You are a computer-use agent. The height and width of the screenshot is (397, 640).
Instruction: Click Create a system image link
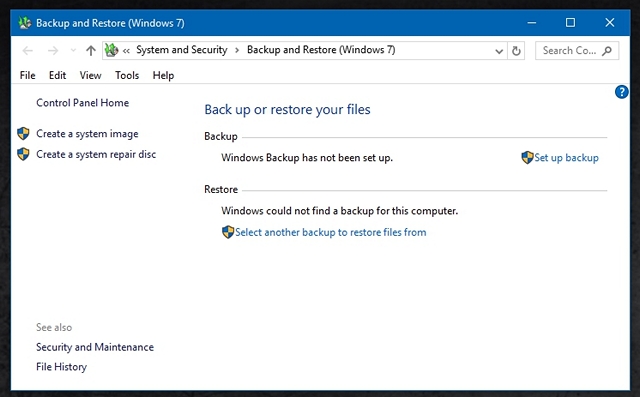[x=87, y=134]
